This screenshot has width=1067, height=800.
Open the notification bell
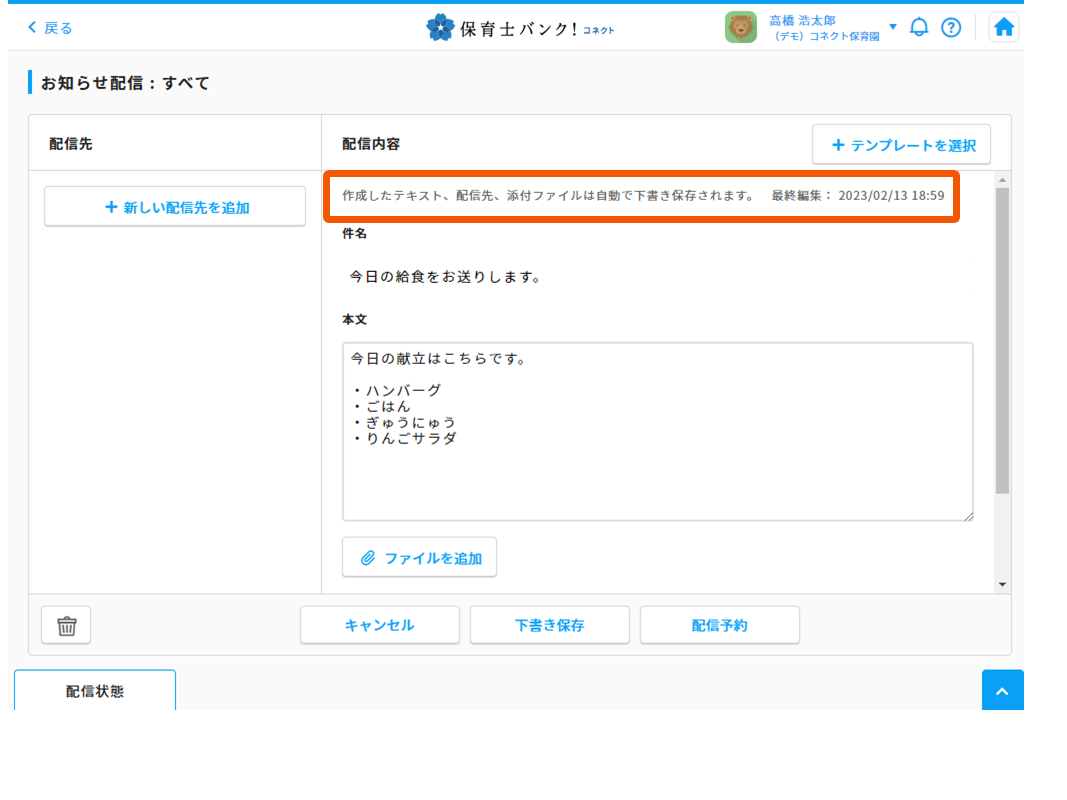(919, 28)
